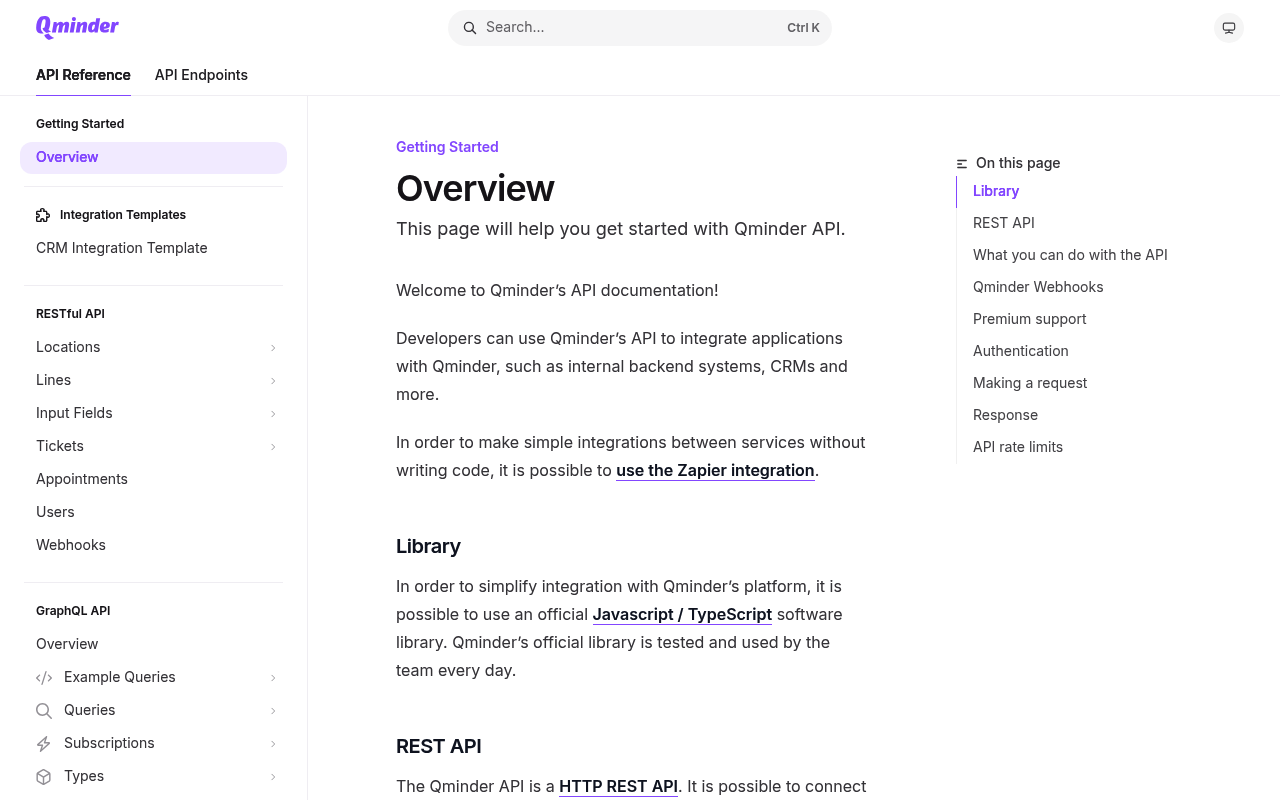Jump to API rate limits section
Screen dimensions: 1280x800
point(1018,447)
